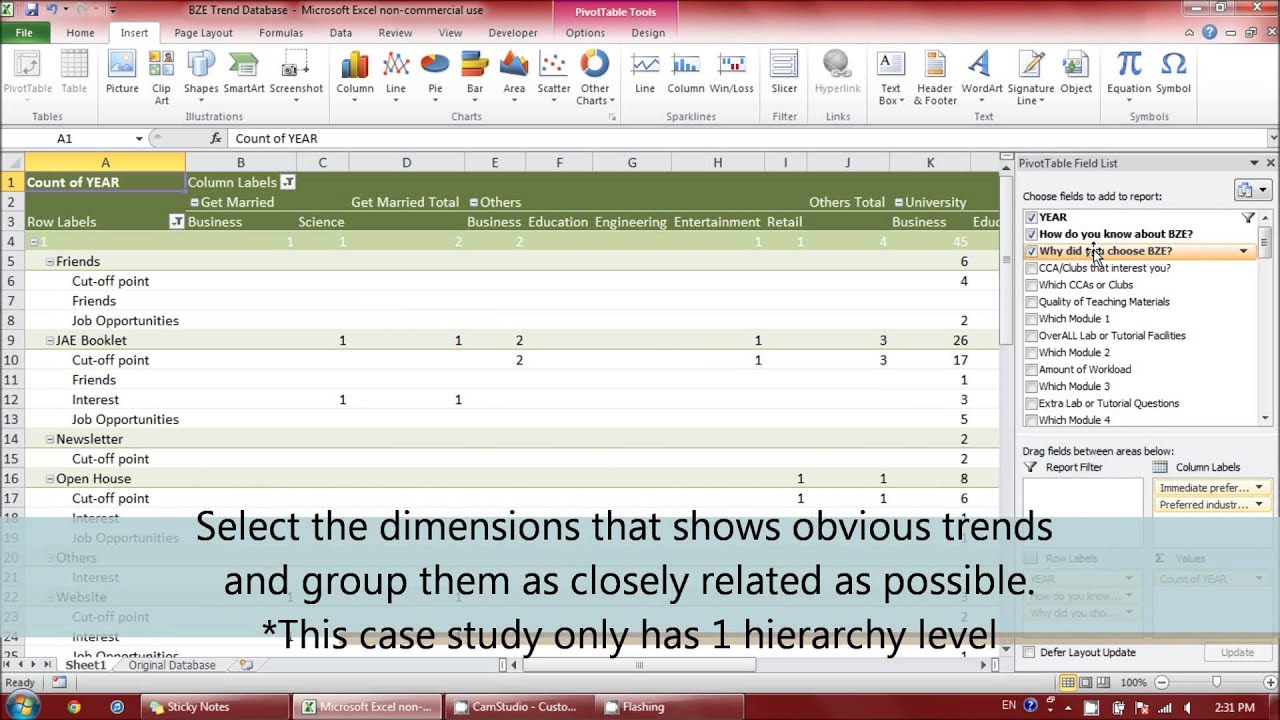Viewport: 1280px width, 720px height.
Task: Open the File tab
Action: (24, 33)
